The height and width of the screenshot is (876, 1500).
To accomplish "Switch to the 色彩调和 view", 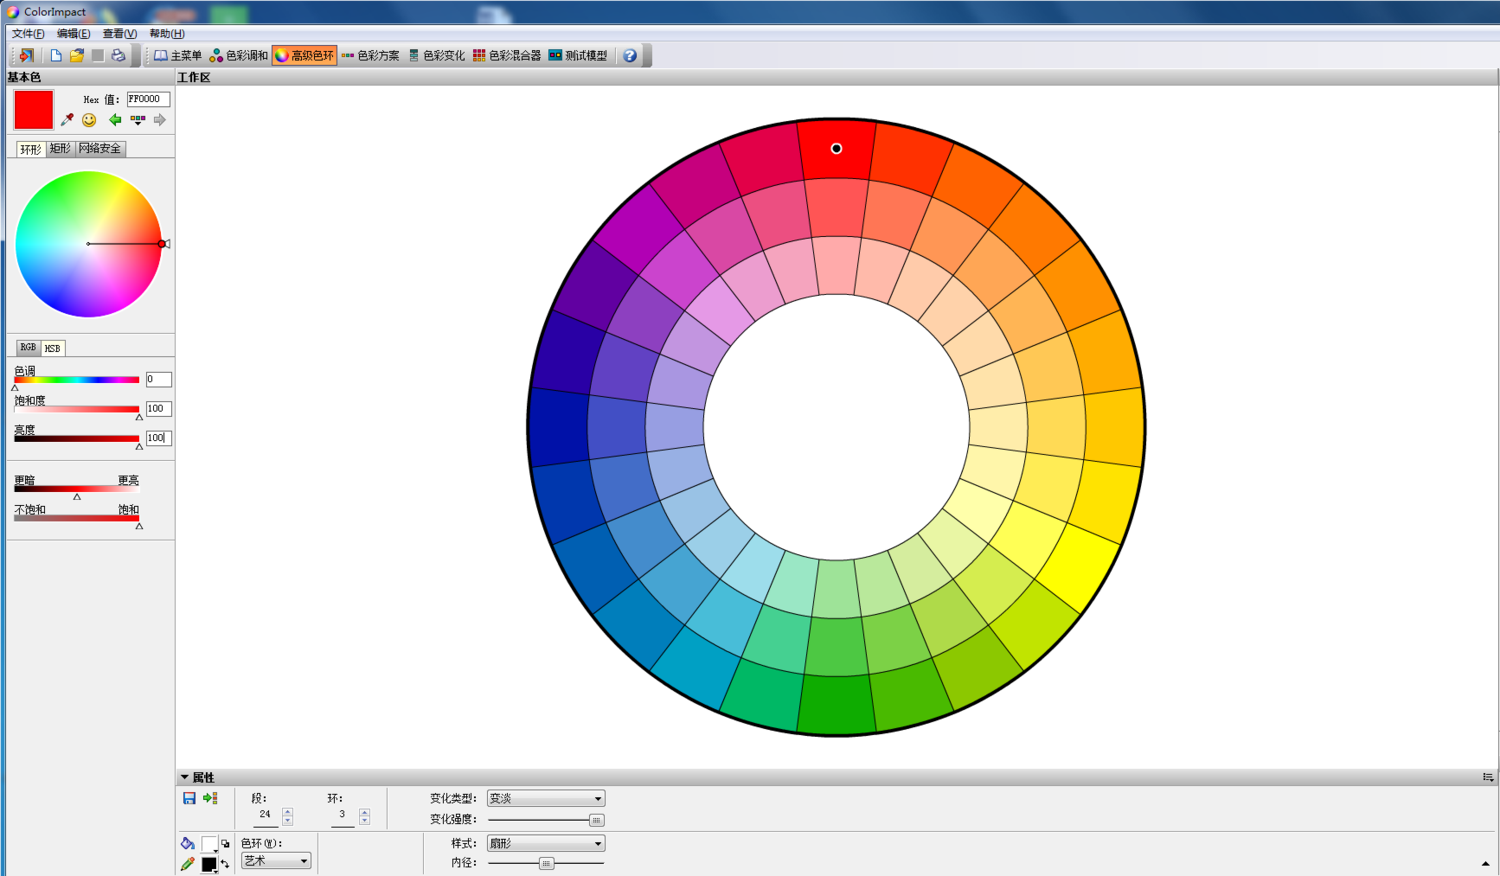I will click(238, 56).
